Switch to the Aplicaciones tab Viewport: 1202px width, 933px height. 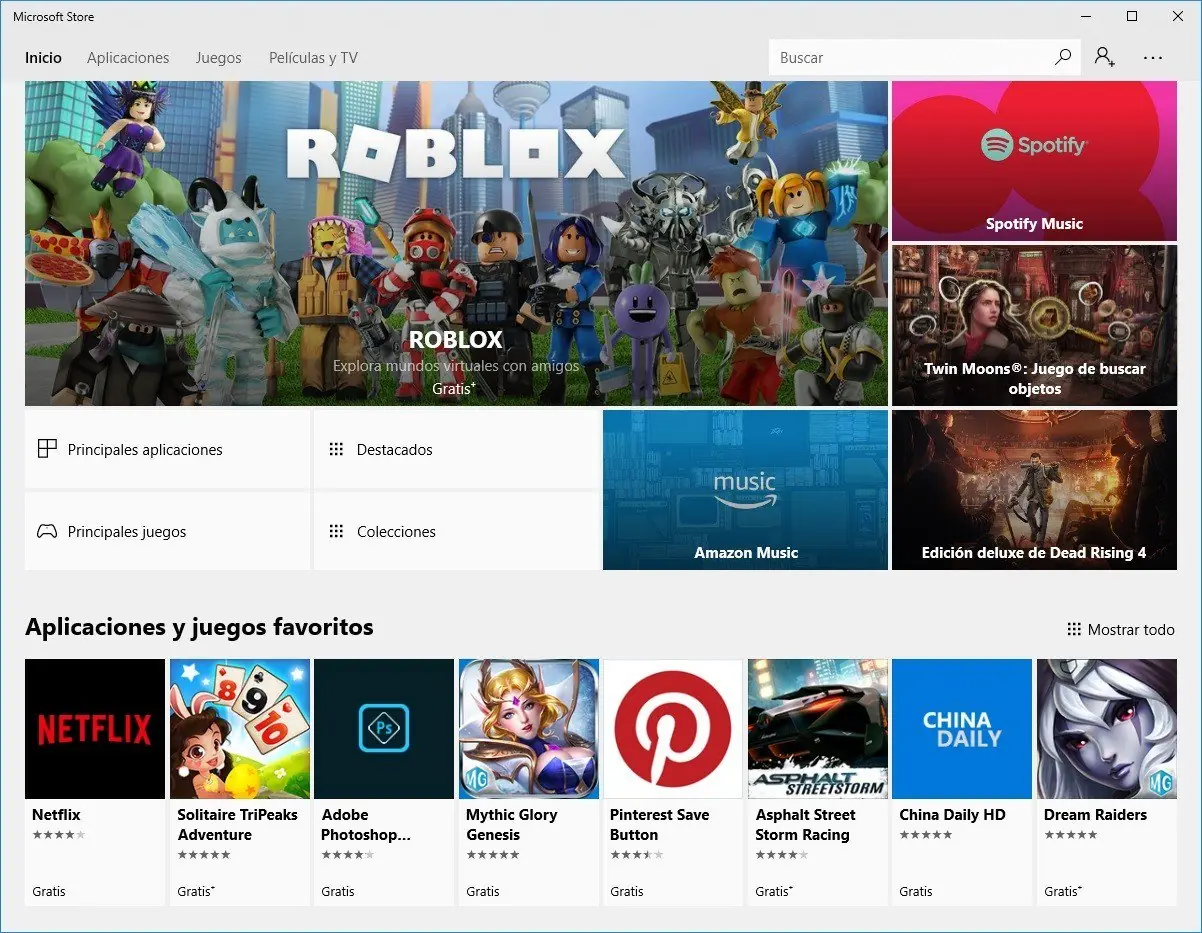coord(128,58)
